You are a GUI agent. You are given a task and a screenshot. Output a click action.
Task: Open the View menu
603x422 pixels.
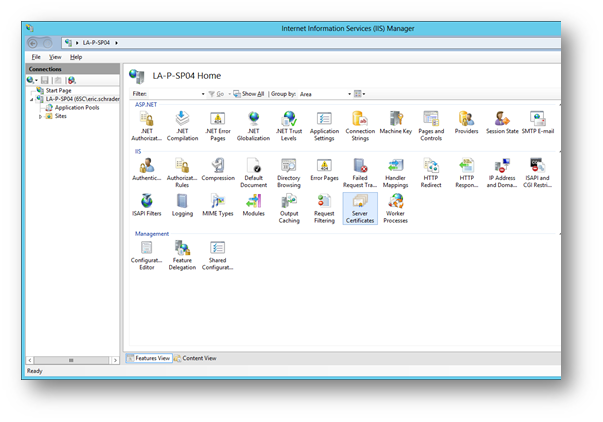click(x=55, y=57)
